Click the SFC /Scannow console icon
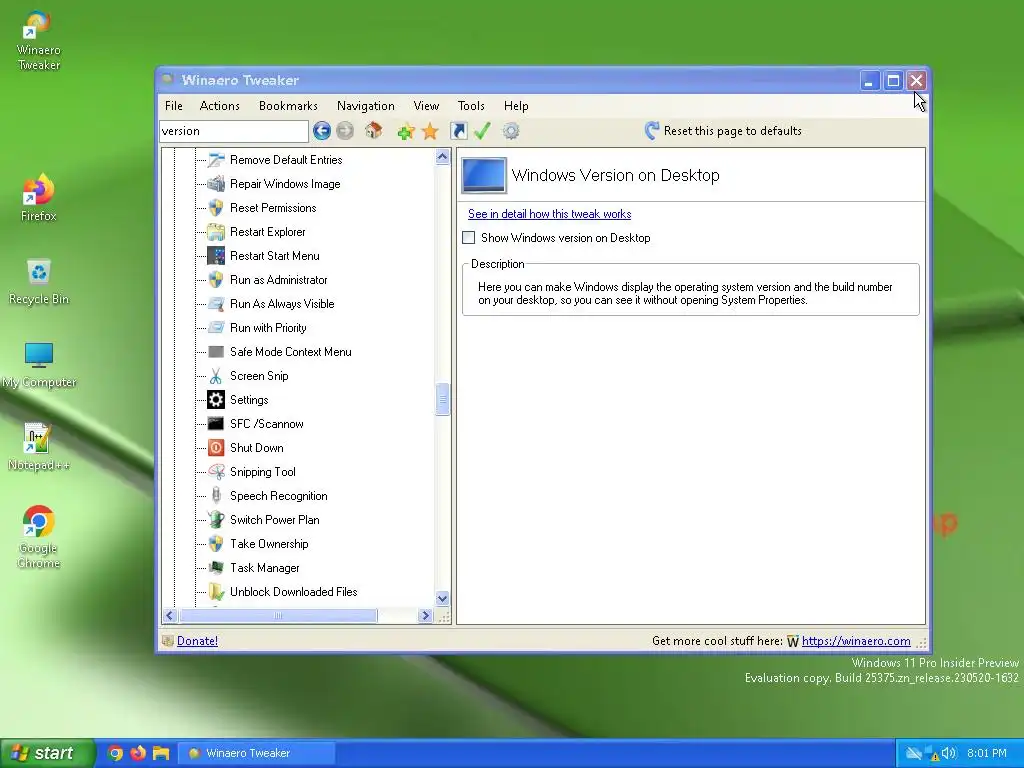The image size is (1024, 768). point(216,424)
